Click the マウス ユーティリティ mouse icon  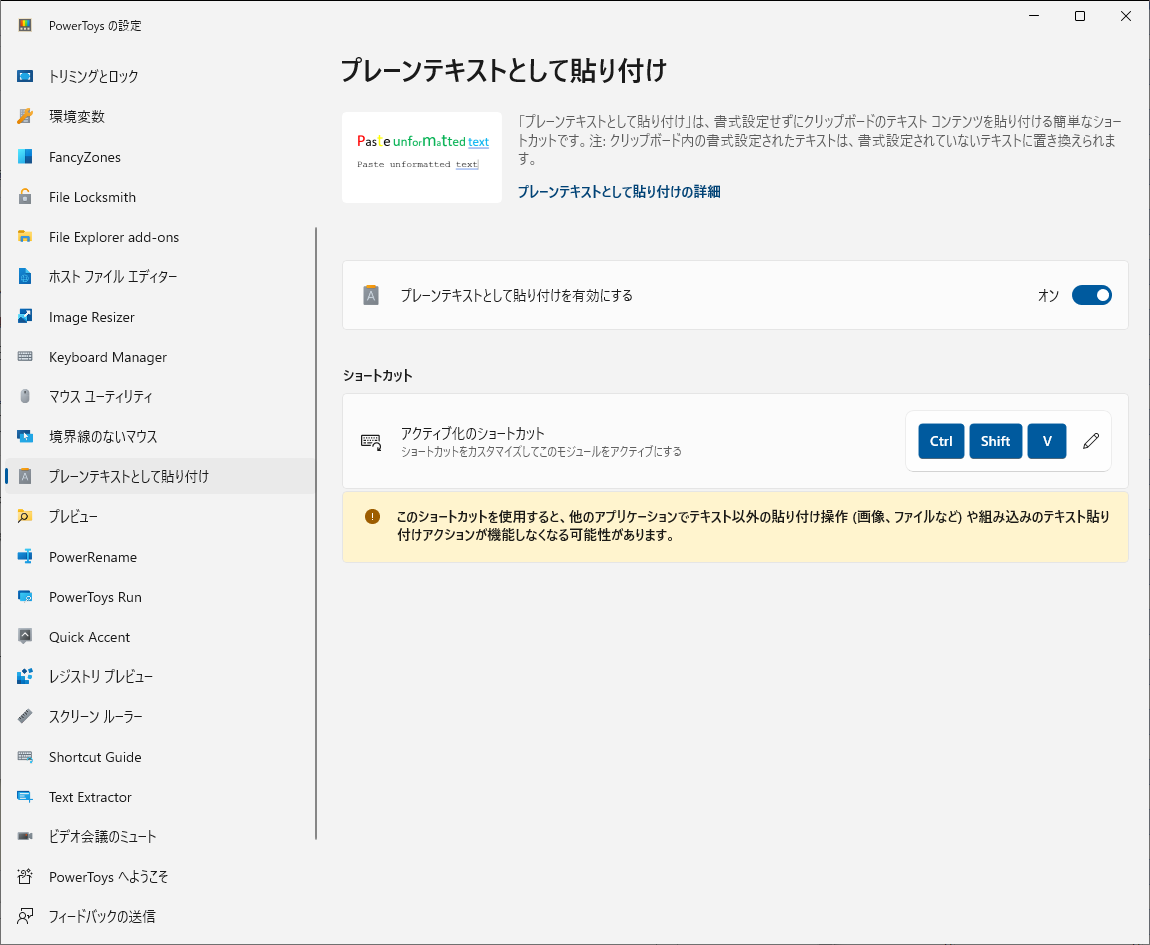click(25, 396)
